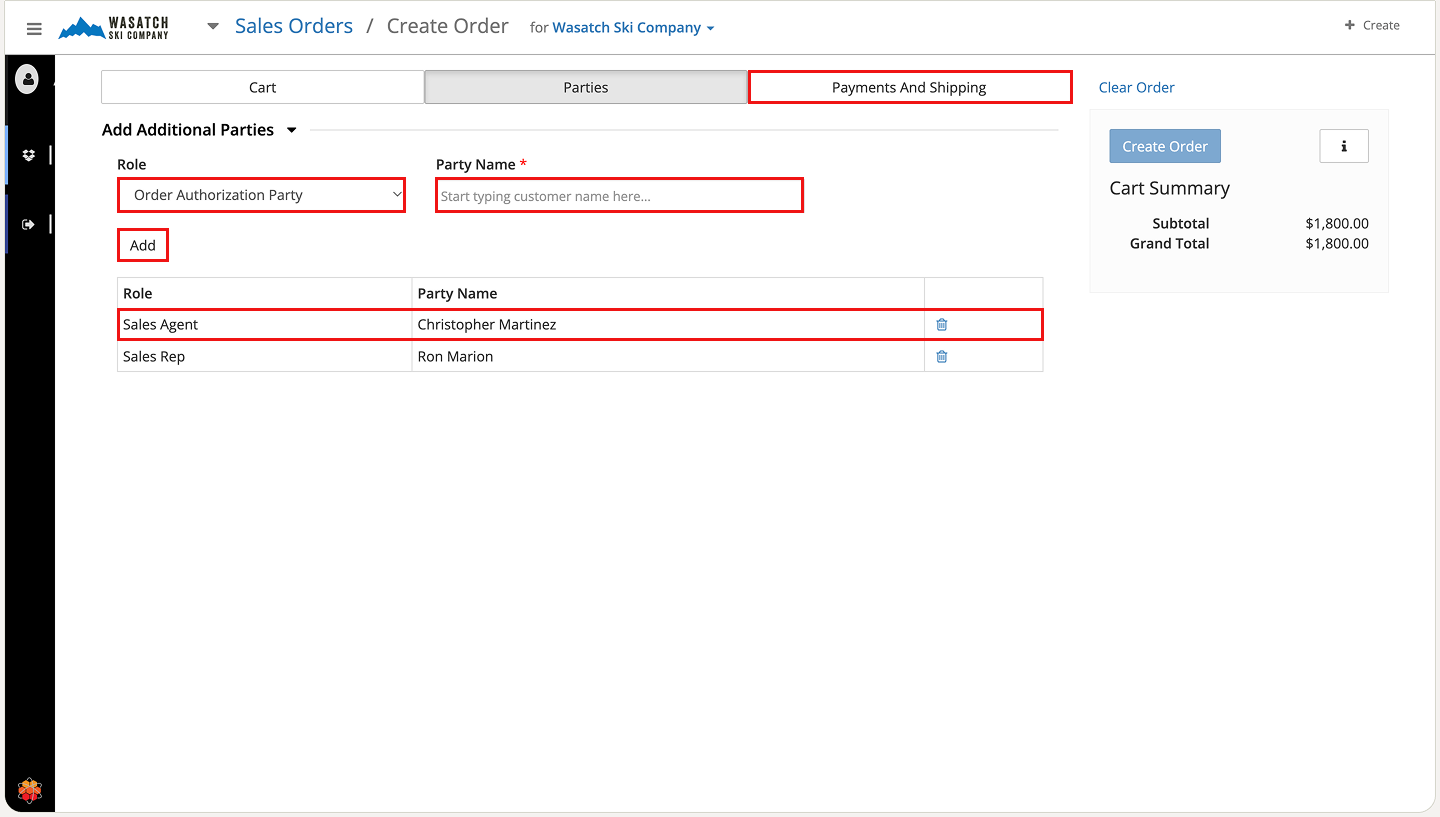
Task: Select the Parties tab
Action: point(586,88)
